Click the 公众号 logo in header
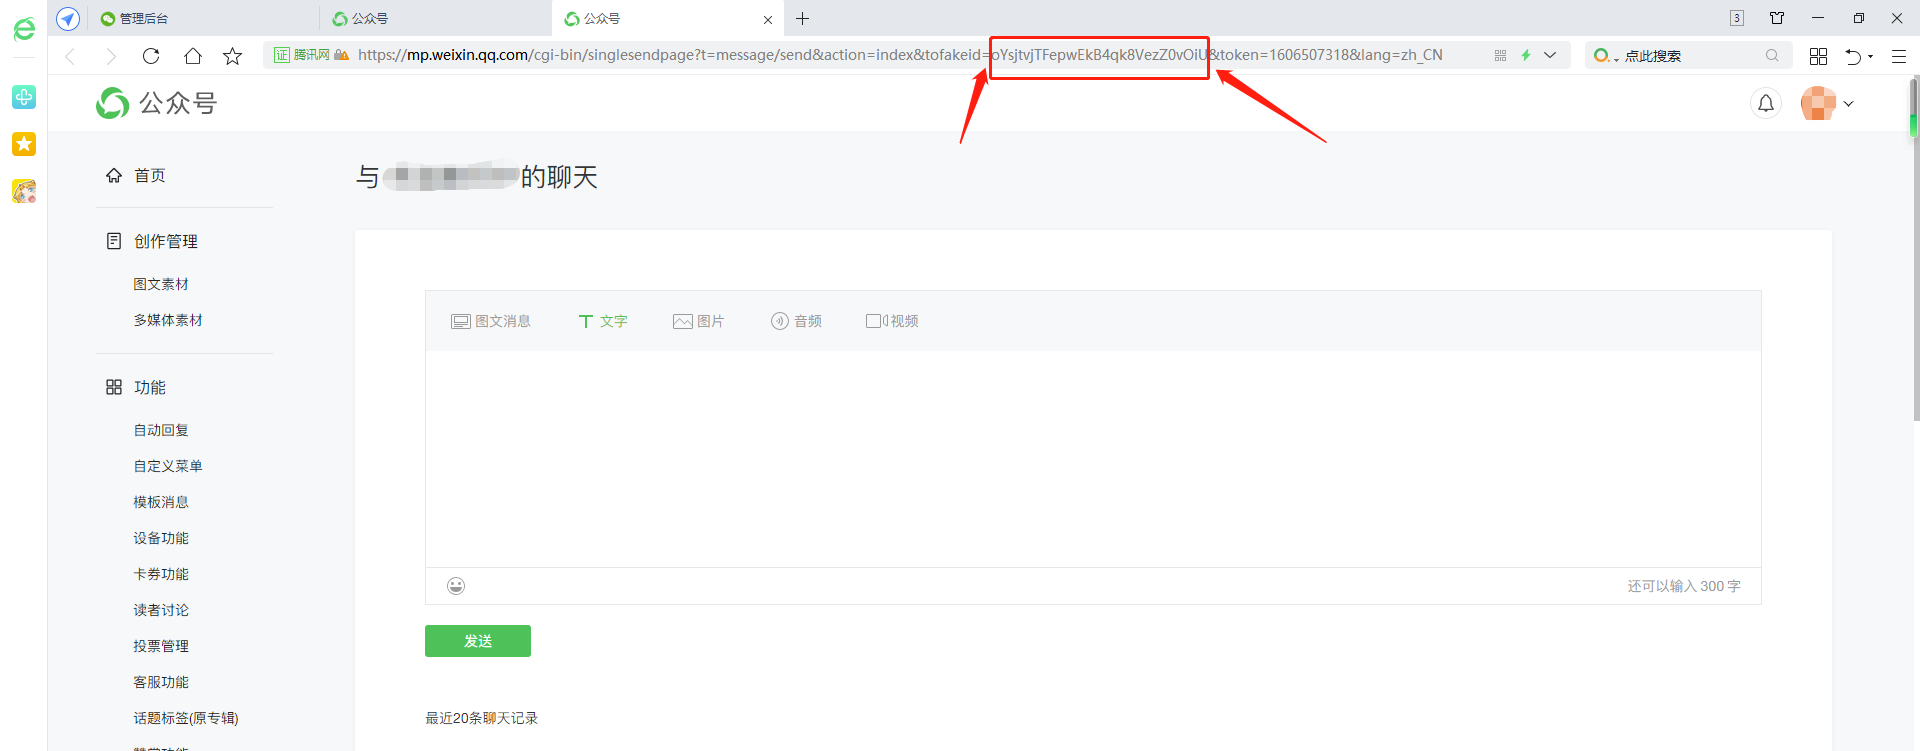 (156, 103)
